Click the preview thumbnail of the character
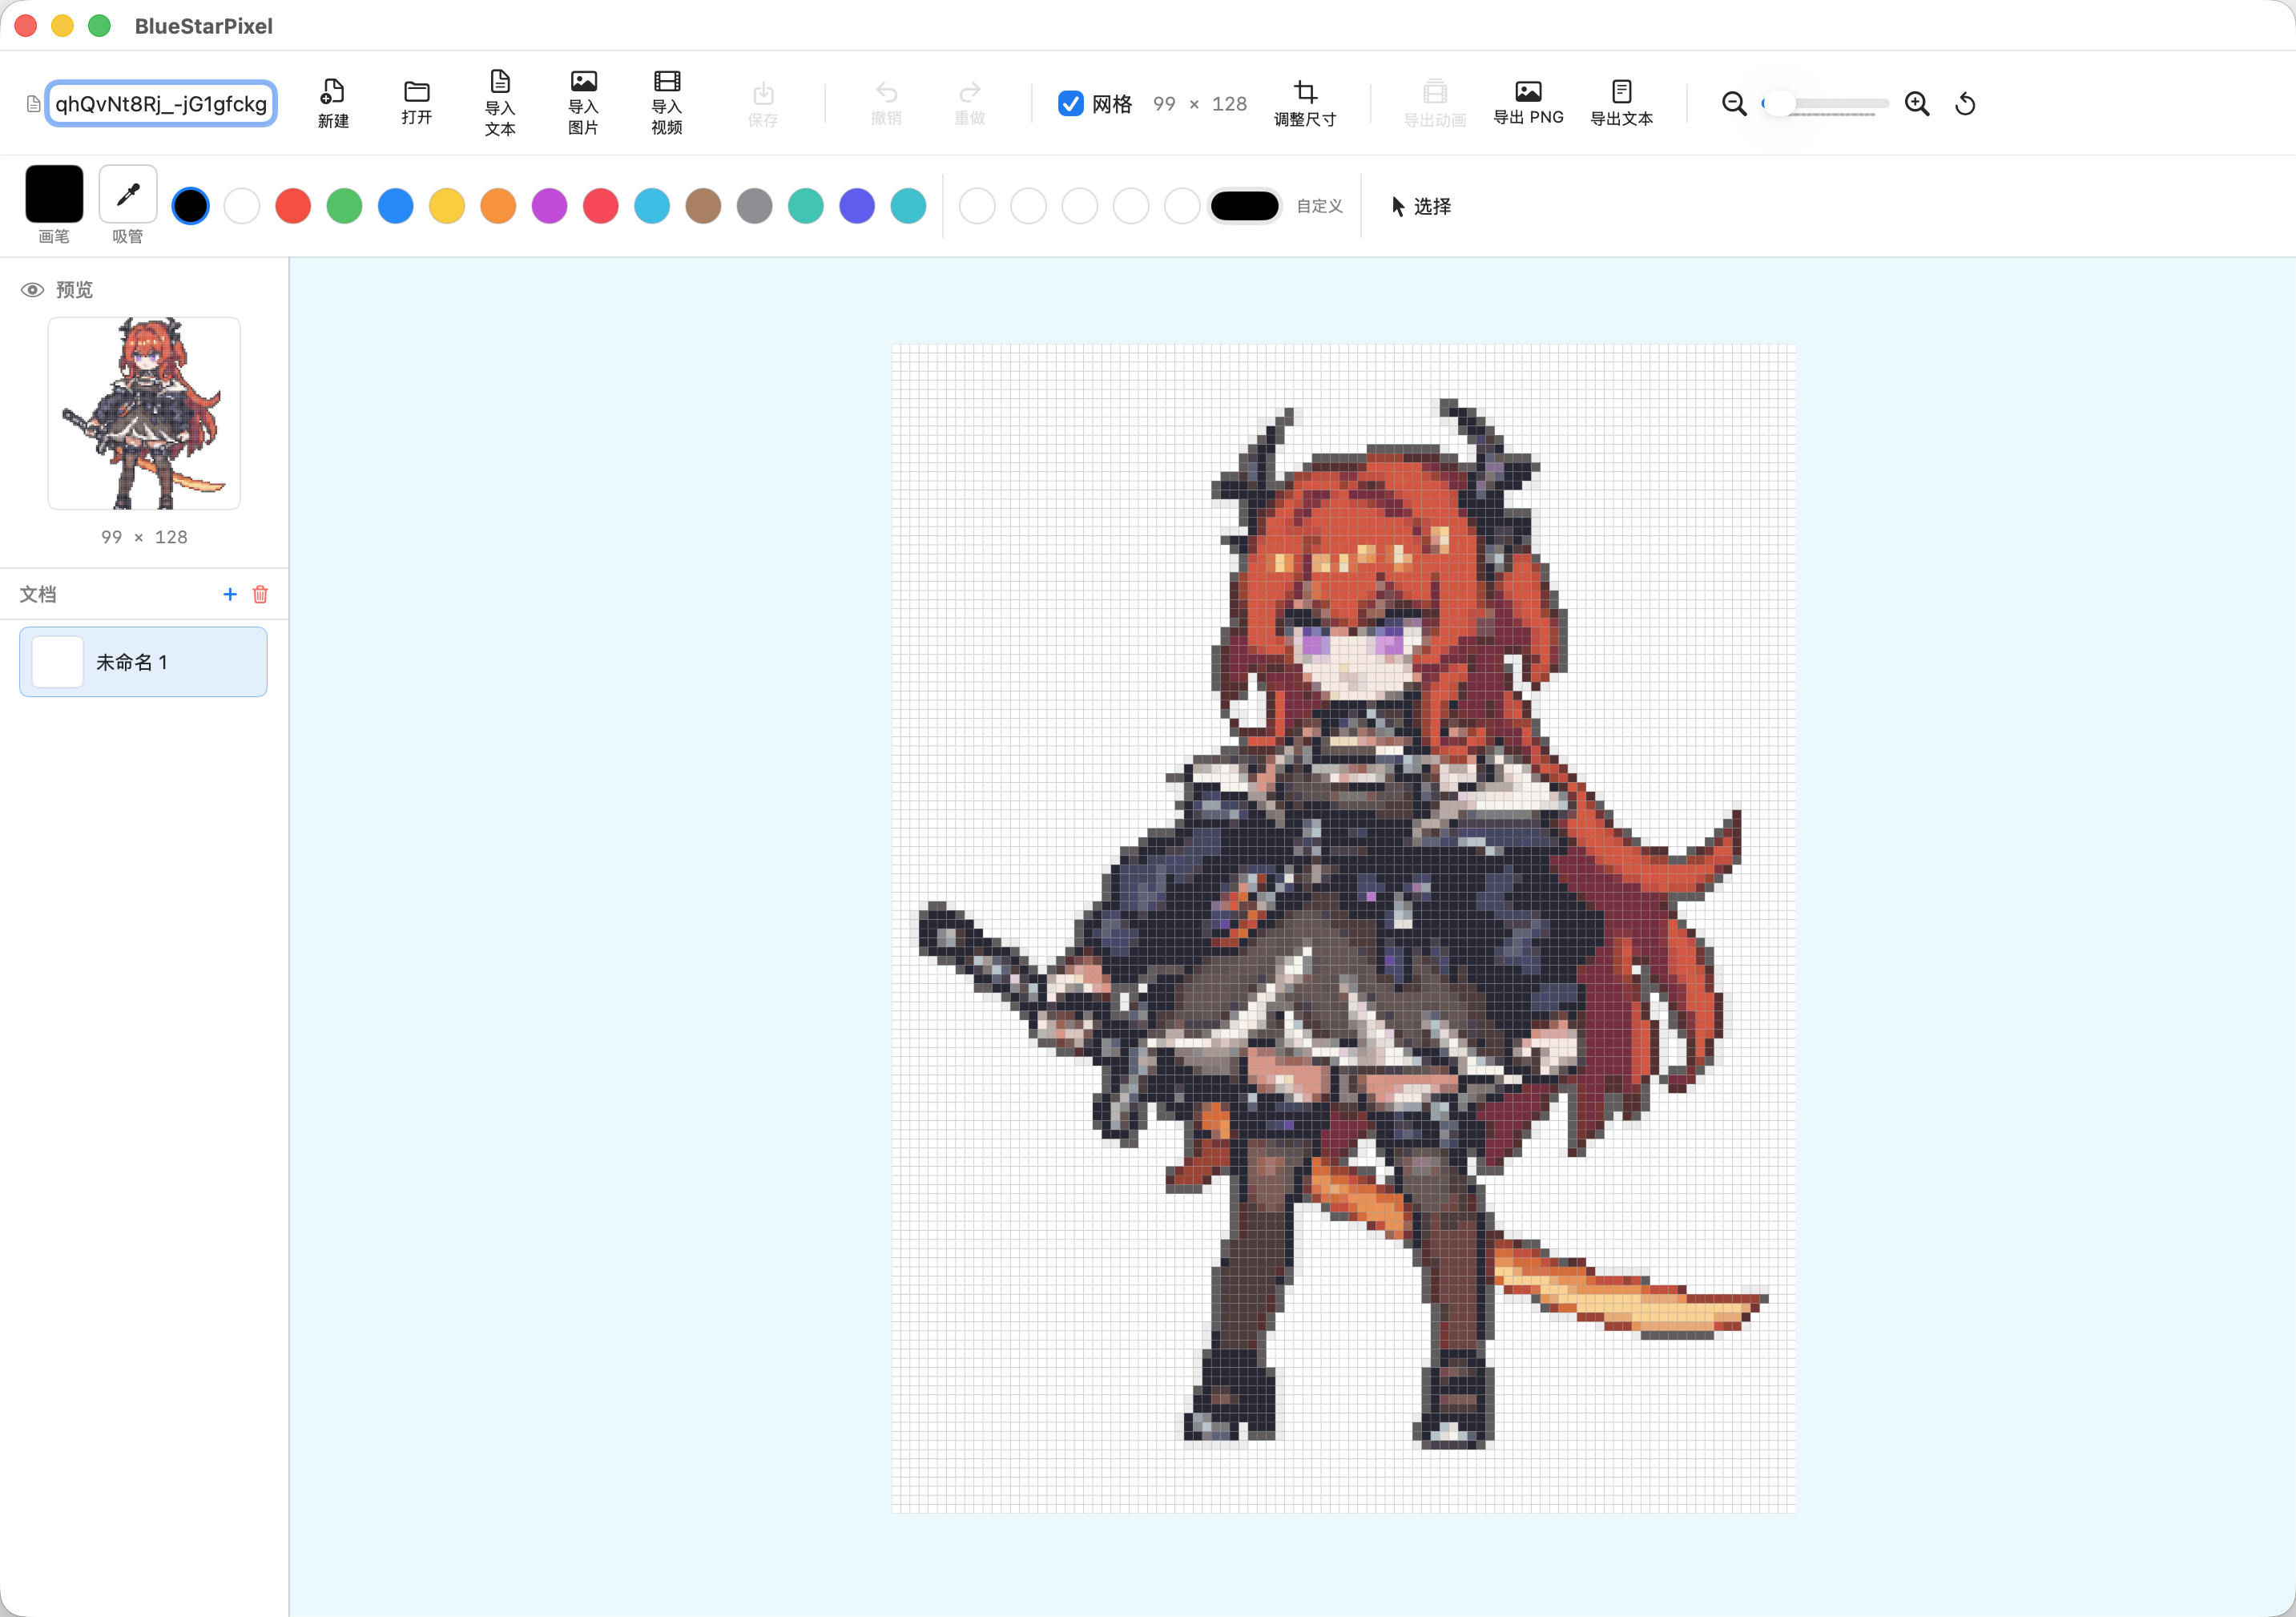2296x1617 pixels. 144,413
